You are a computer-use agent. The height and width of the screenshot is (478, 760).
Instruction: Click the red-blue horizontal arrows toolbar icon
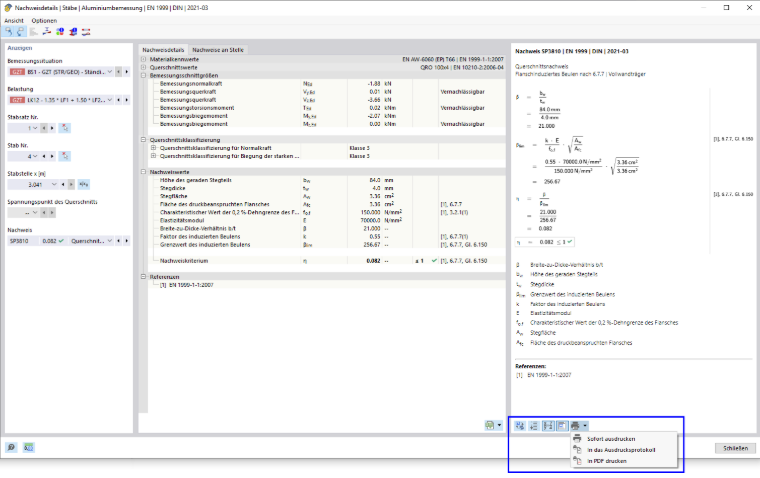86,32
